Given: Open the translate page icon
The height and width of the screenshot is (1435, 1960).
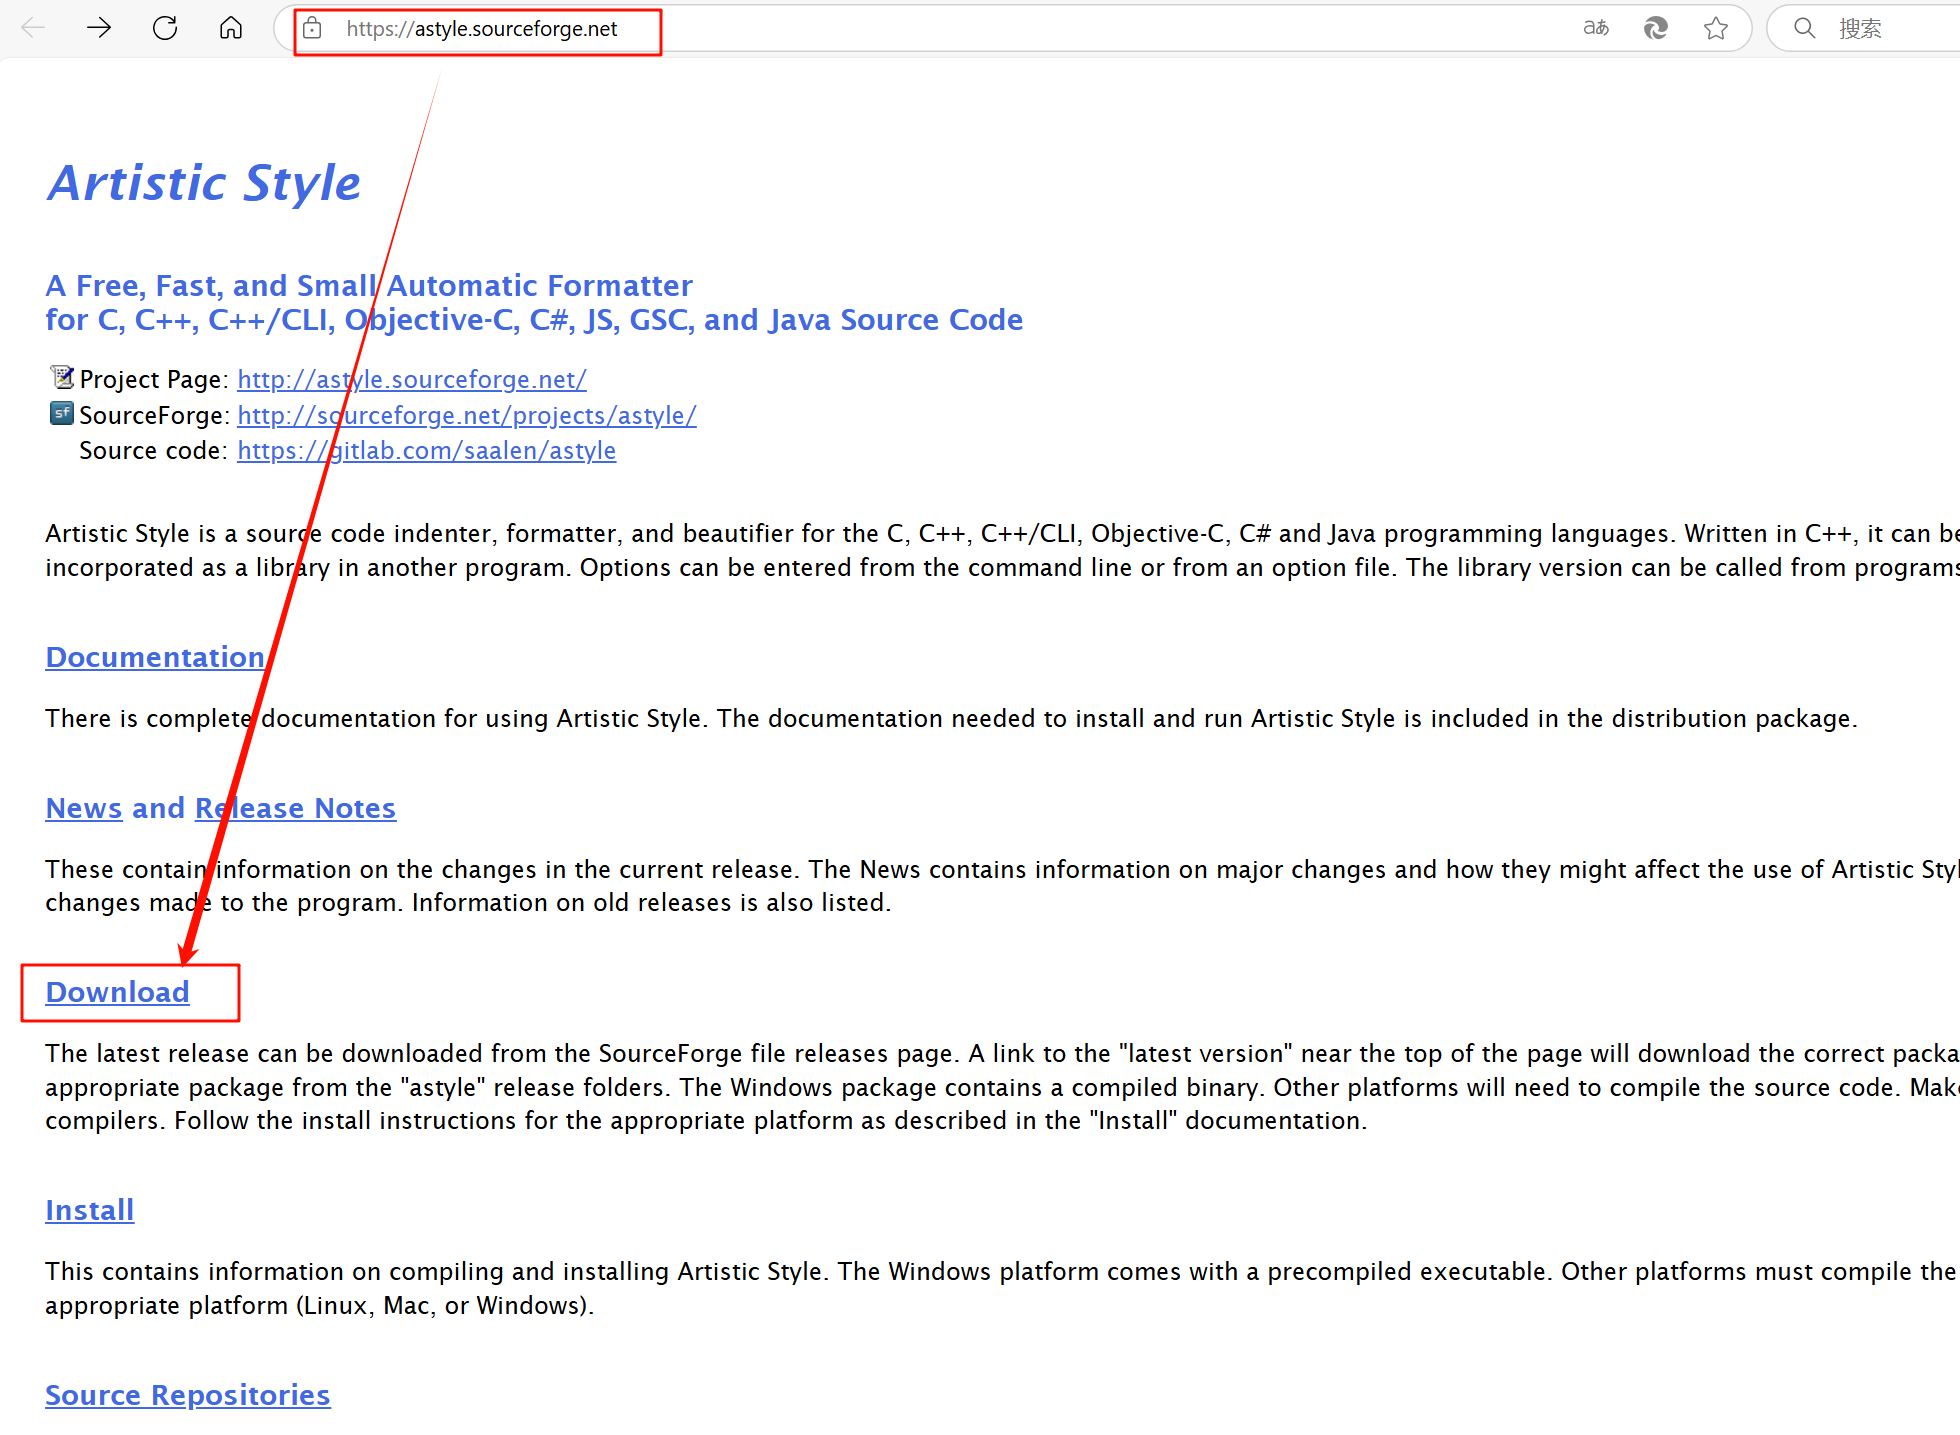Looking at the screenshot, I should click(1596, 28).
